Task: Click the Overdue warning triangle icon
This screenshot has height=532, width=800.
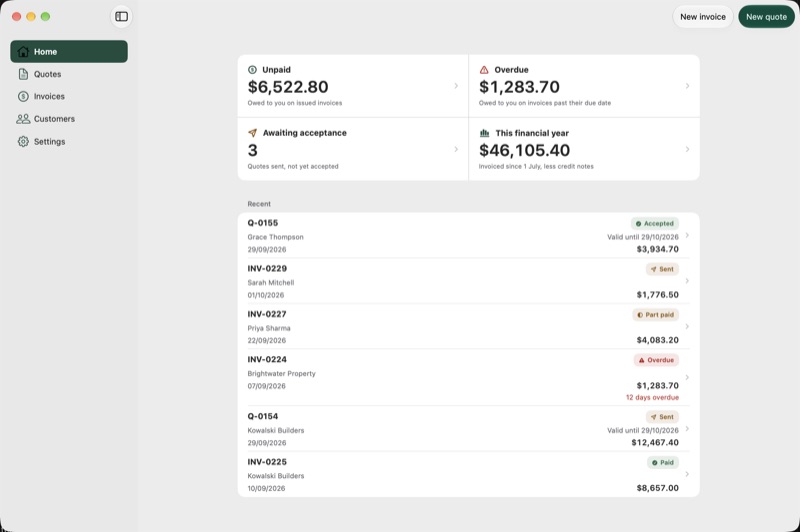Action: pos(484,70)
